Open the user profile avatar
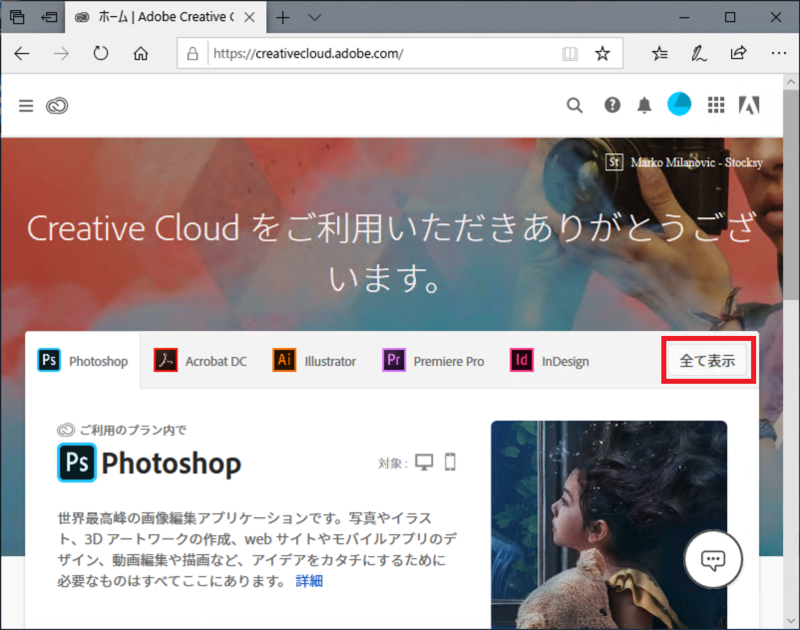Image resolution: width=800 pixels, height=630 pixels. tap(679, 104)
